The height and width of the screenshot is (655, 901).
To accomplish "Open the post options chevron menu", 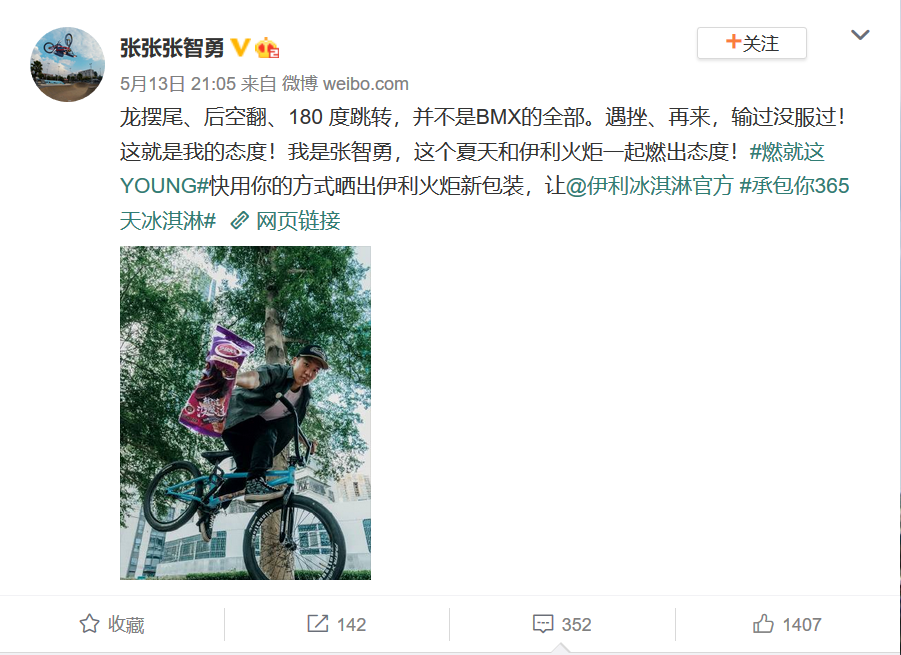I will [860, 35].
